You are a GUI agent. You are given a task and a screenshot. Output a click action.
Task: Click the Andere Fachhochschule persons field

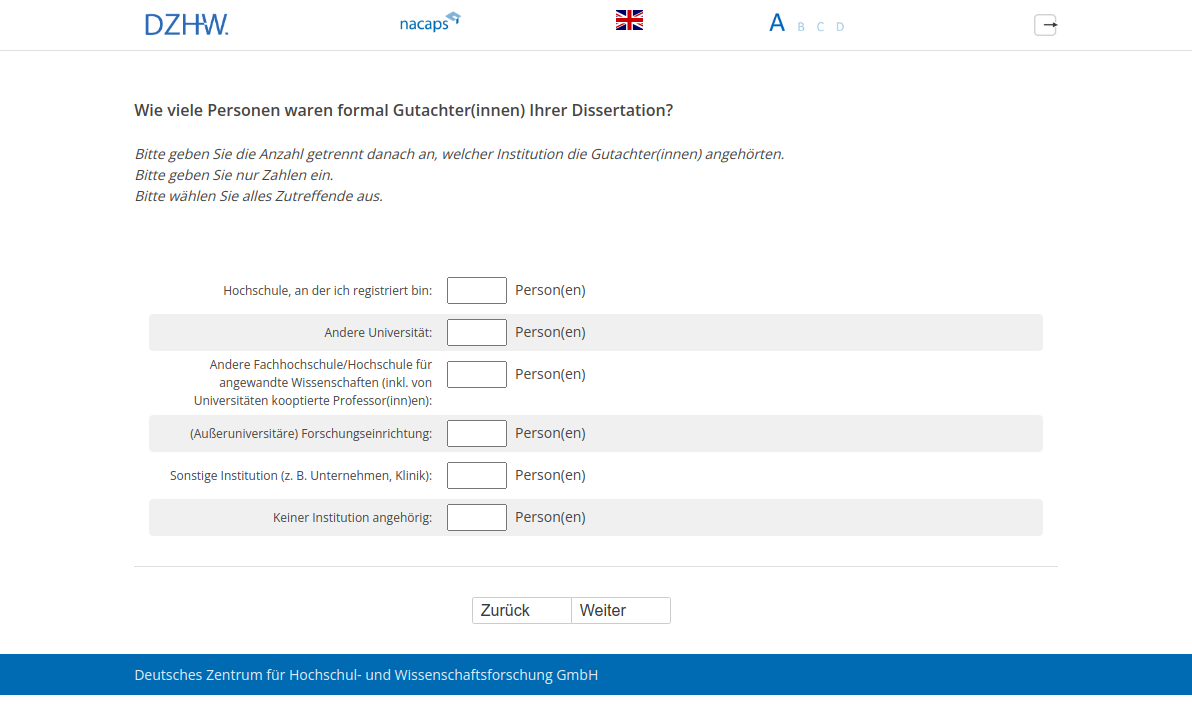coord(476,375)
